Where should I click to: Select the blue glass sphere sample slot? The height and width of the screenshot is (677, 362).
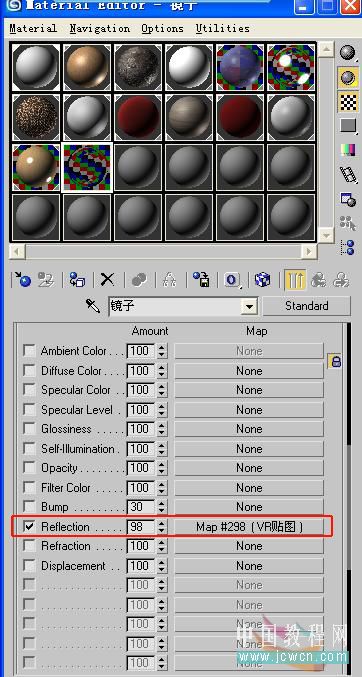click(240, 67)
